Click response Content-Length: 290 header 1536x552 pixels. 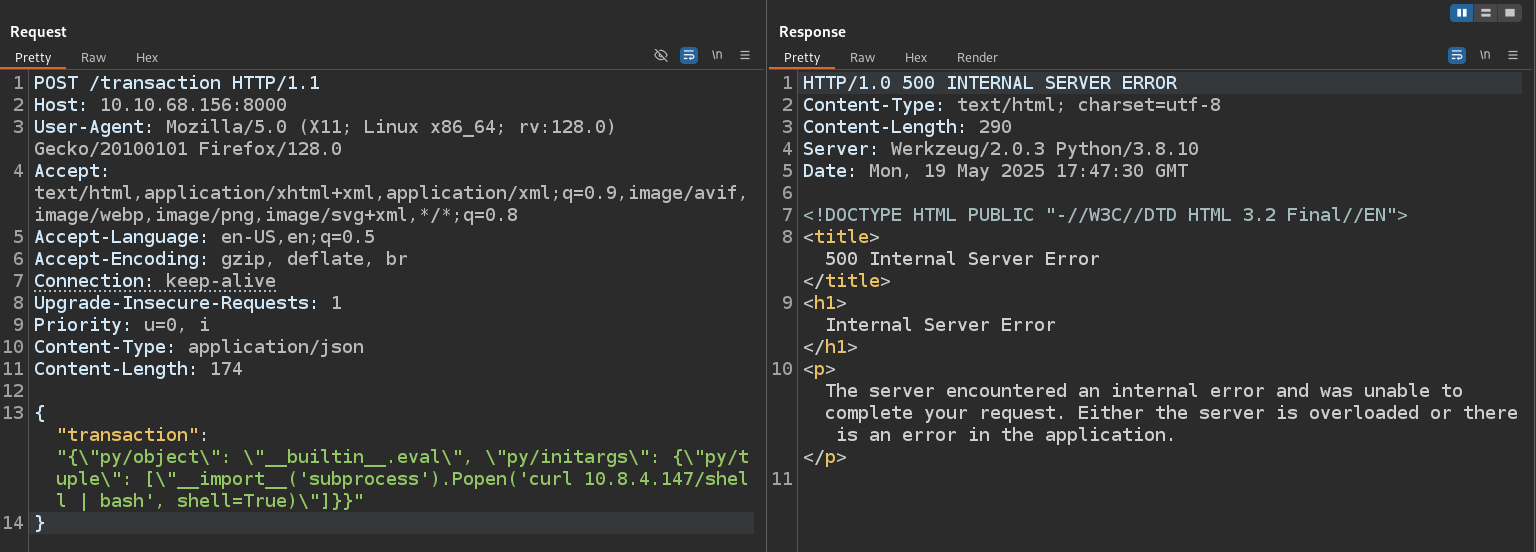(x=907, y=127)
